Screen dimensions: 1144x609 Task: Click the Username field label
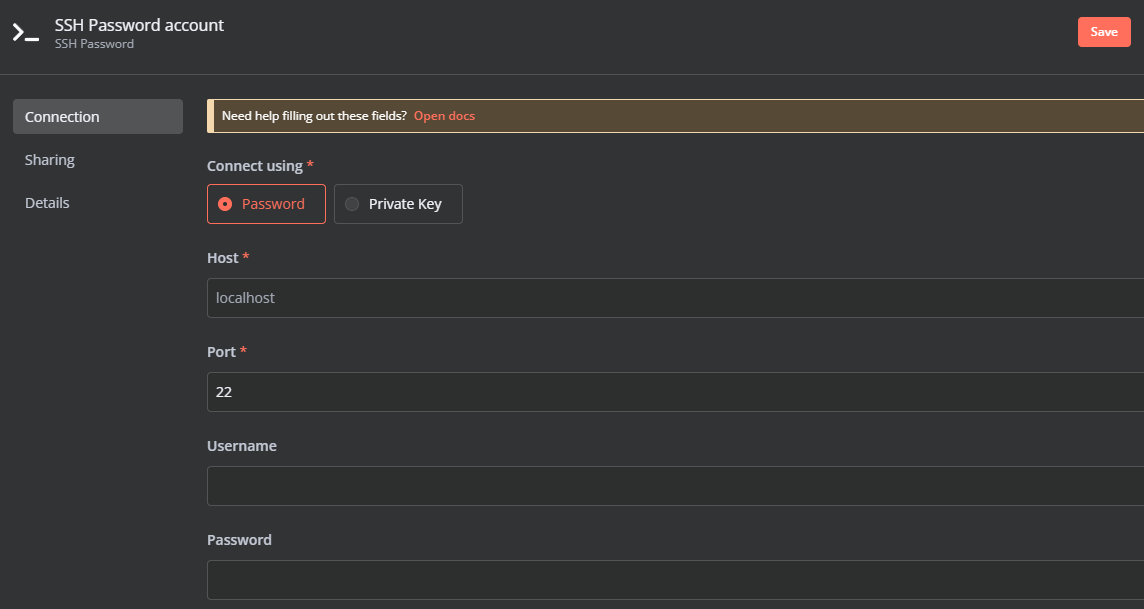(242, 445)
